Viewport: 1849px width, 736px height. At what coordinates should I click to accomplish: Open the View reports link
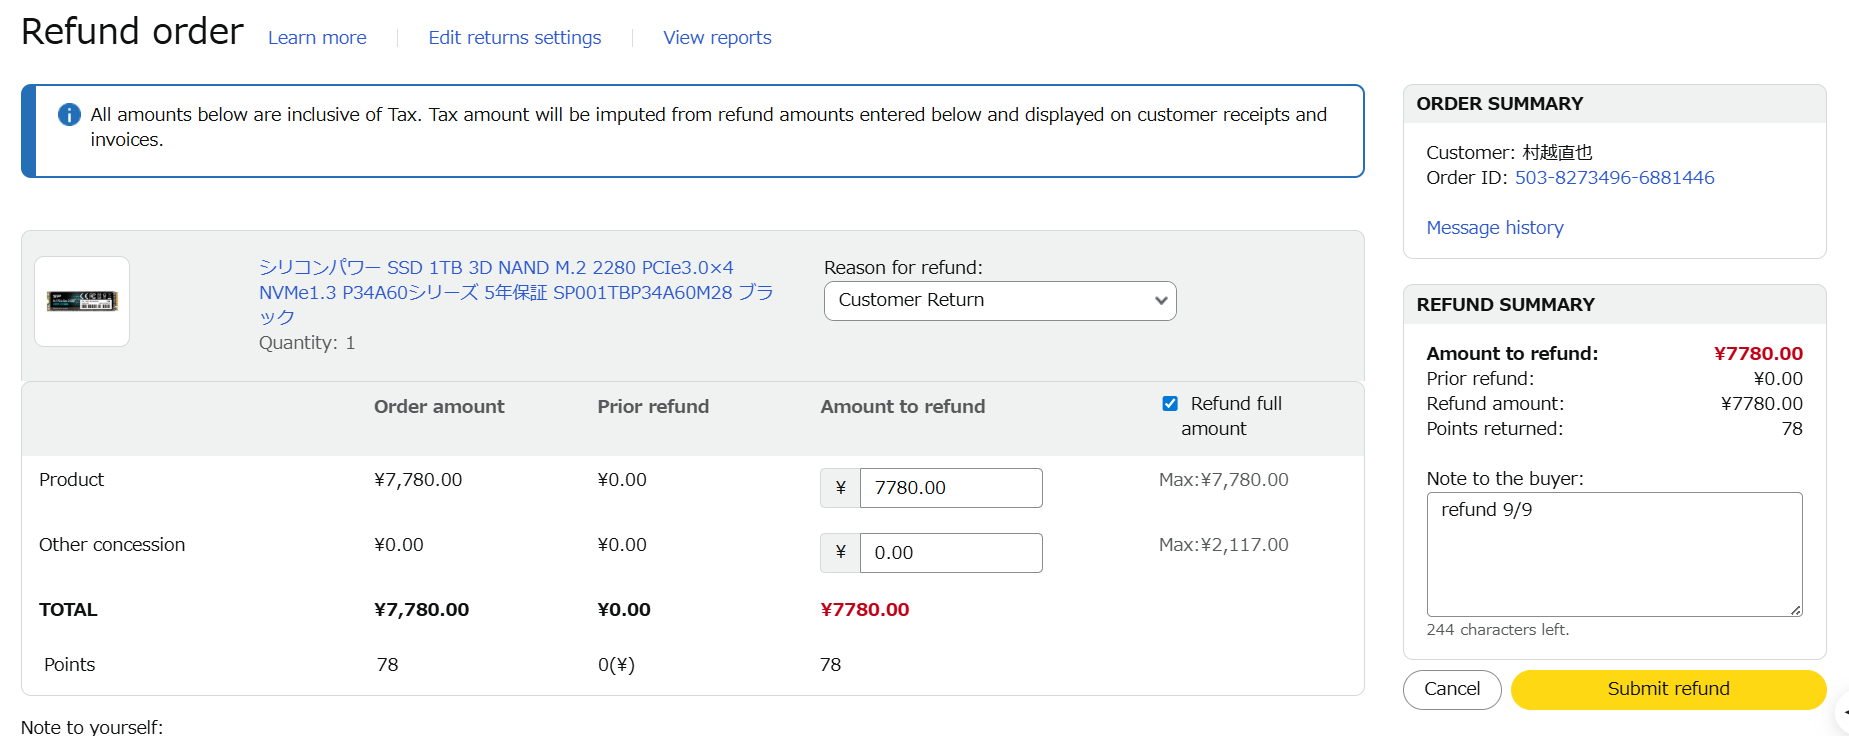717,38
